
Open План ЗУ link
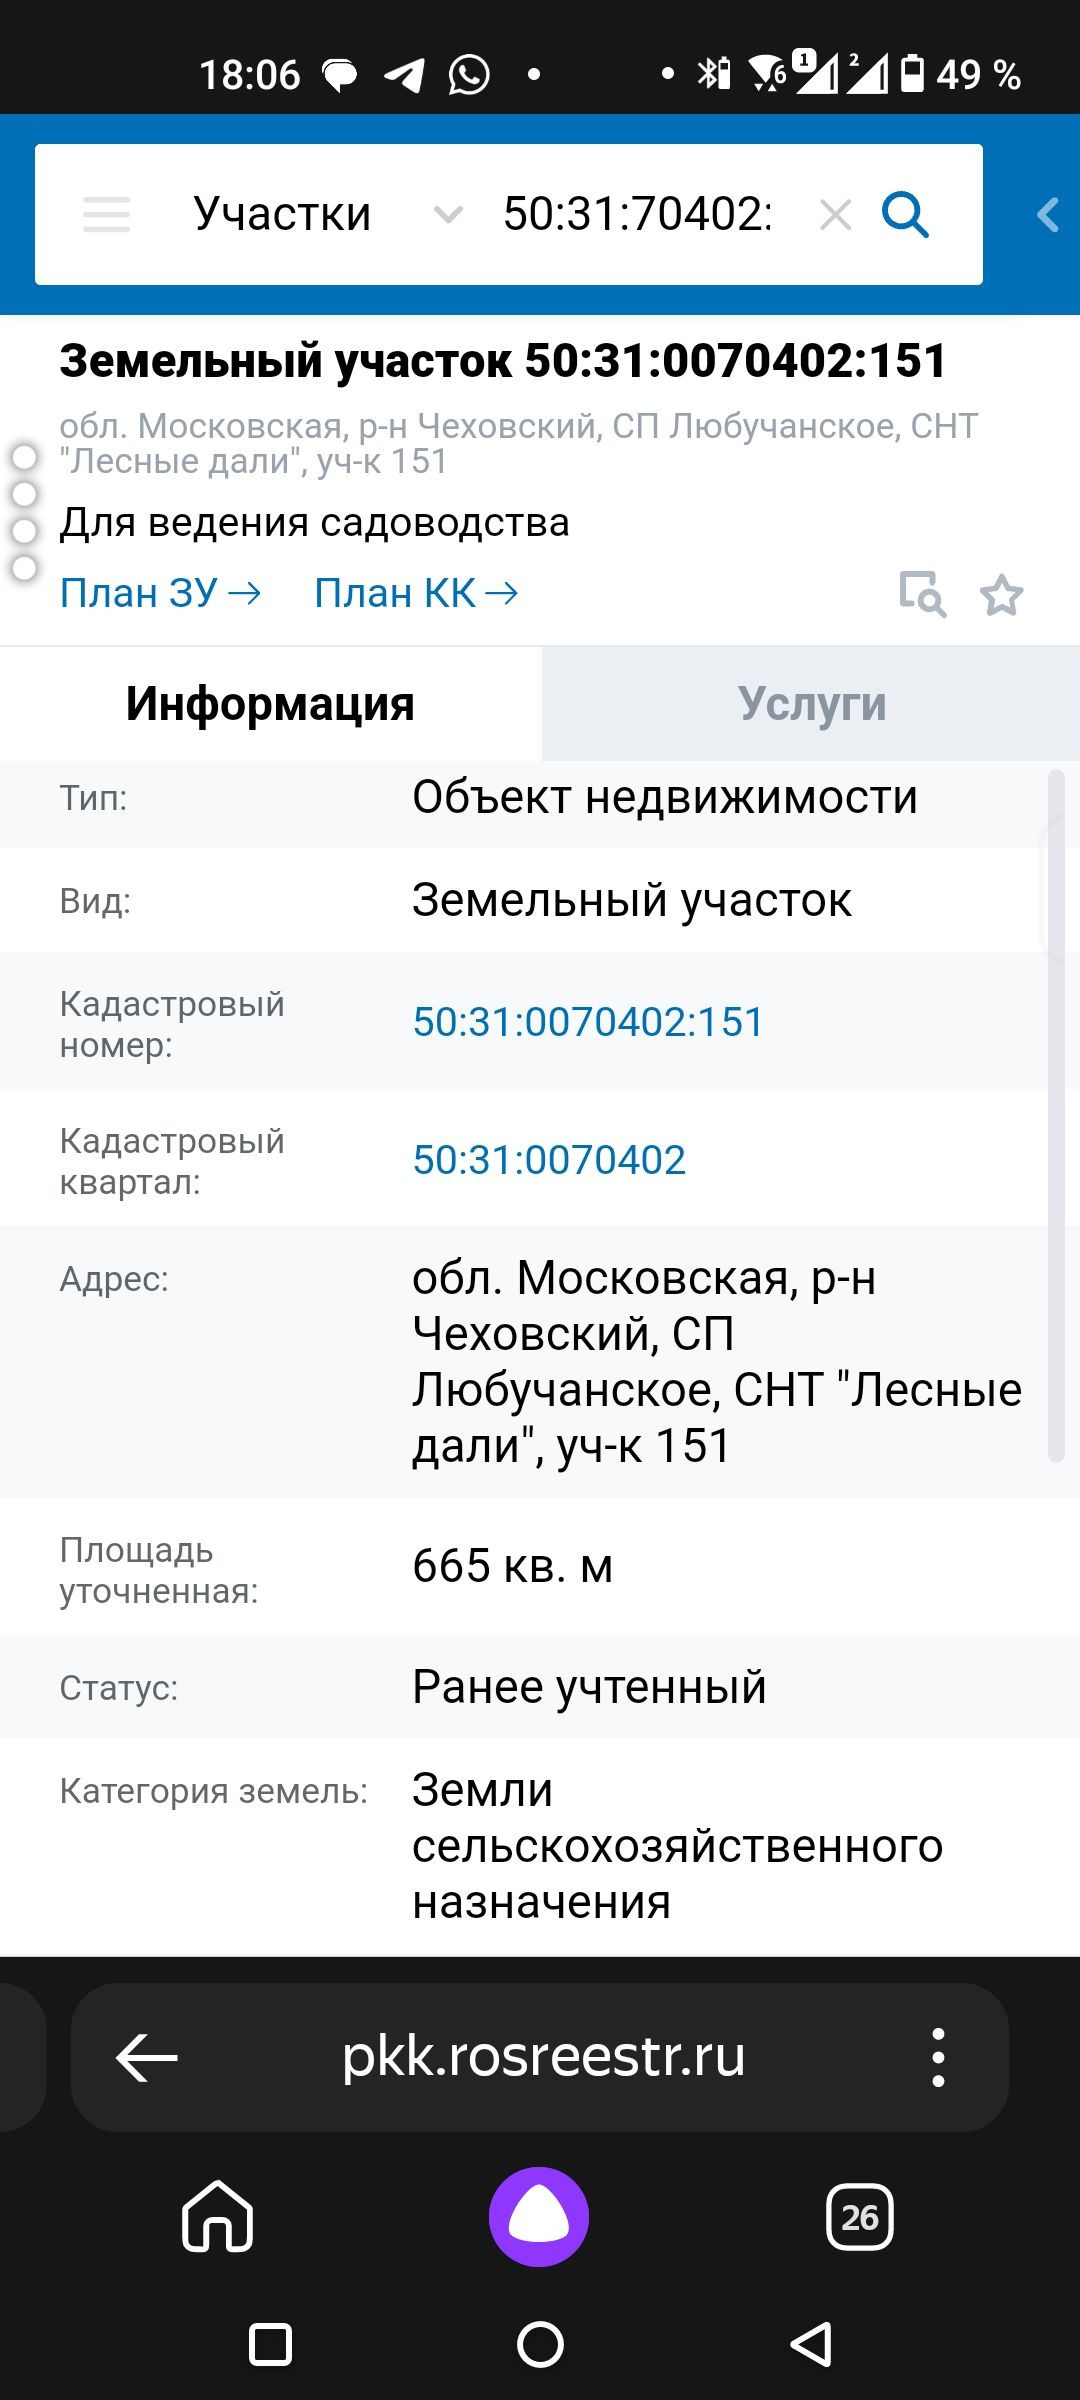160,593
